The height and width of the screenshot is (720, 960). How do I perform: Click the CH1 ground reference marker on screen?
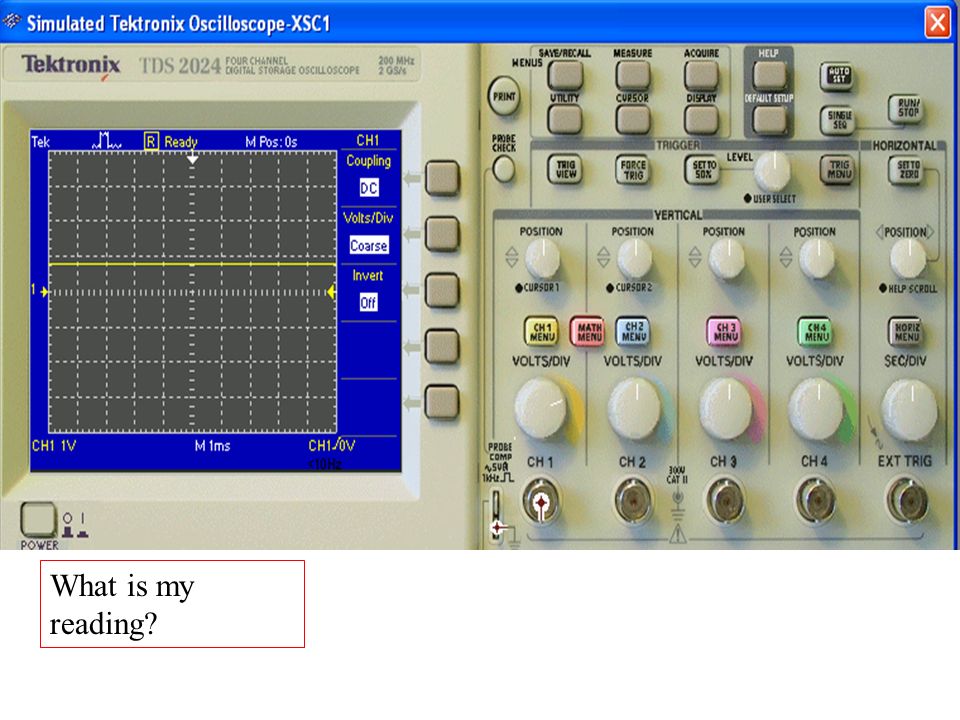point(40,291)
